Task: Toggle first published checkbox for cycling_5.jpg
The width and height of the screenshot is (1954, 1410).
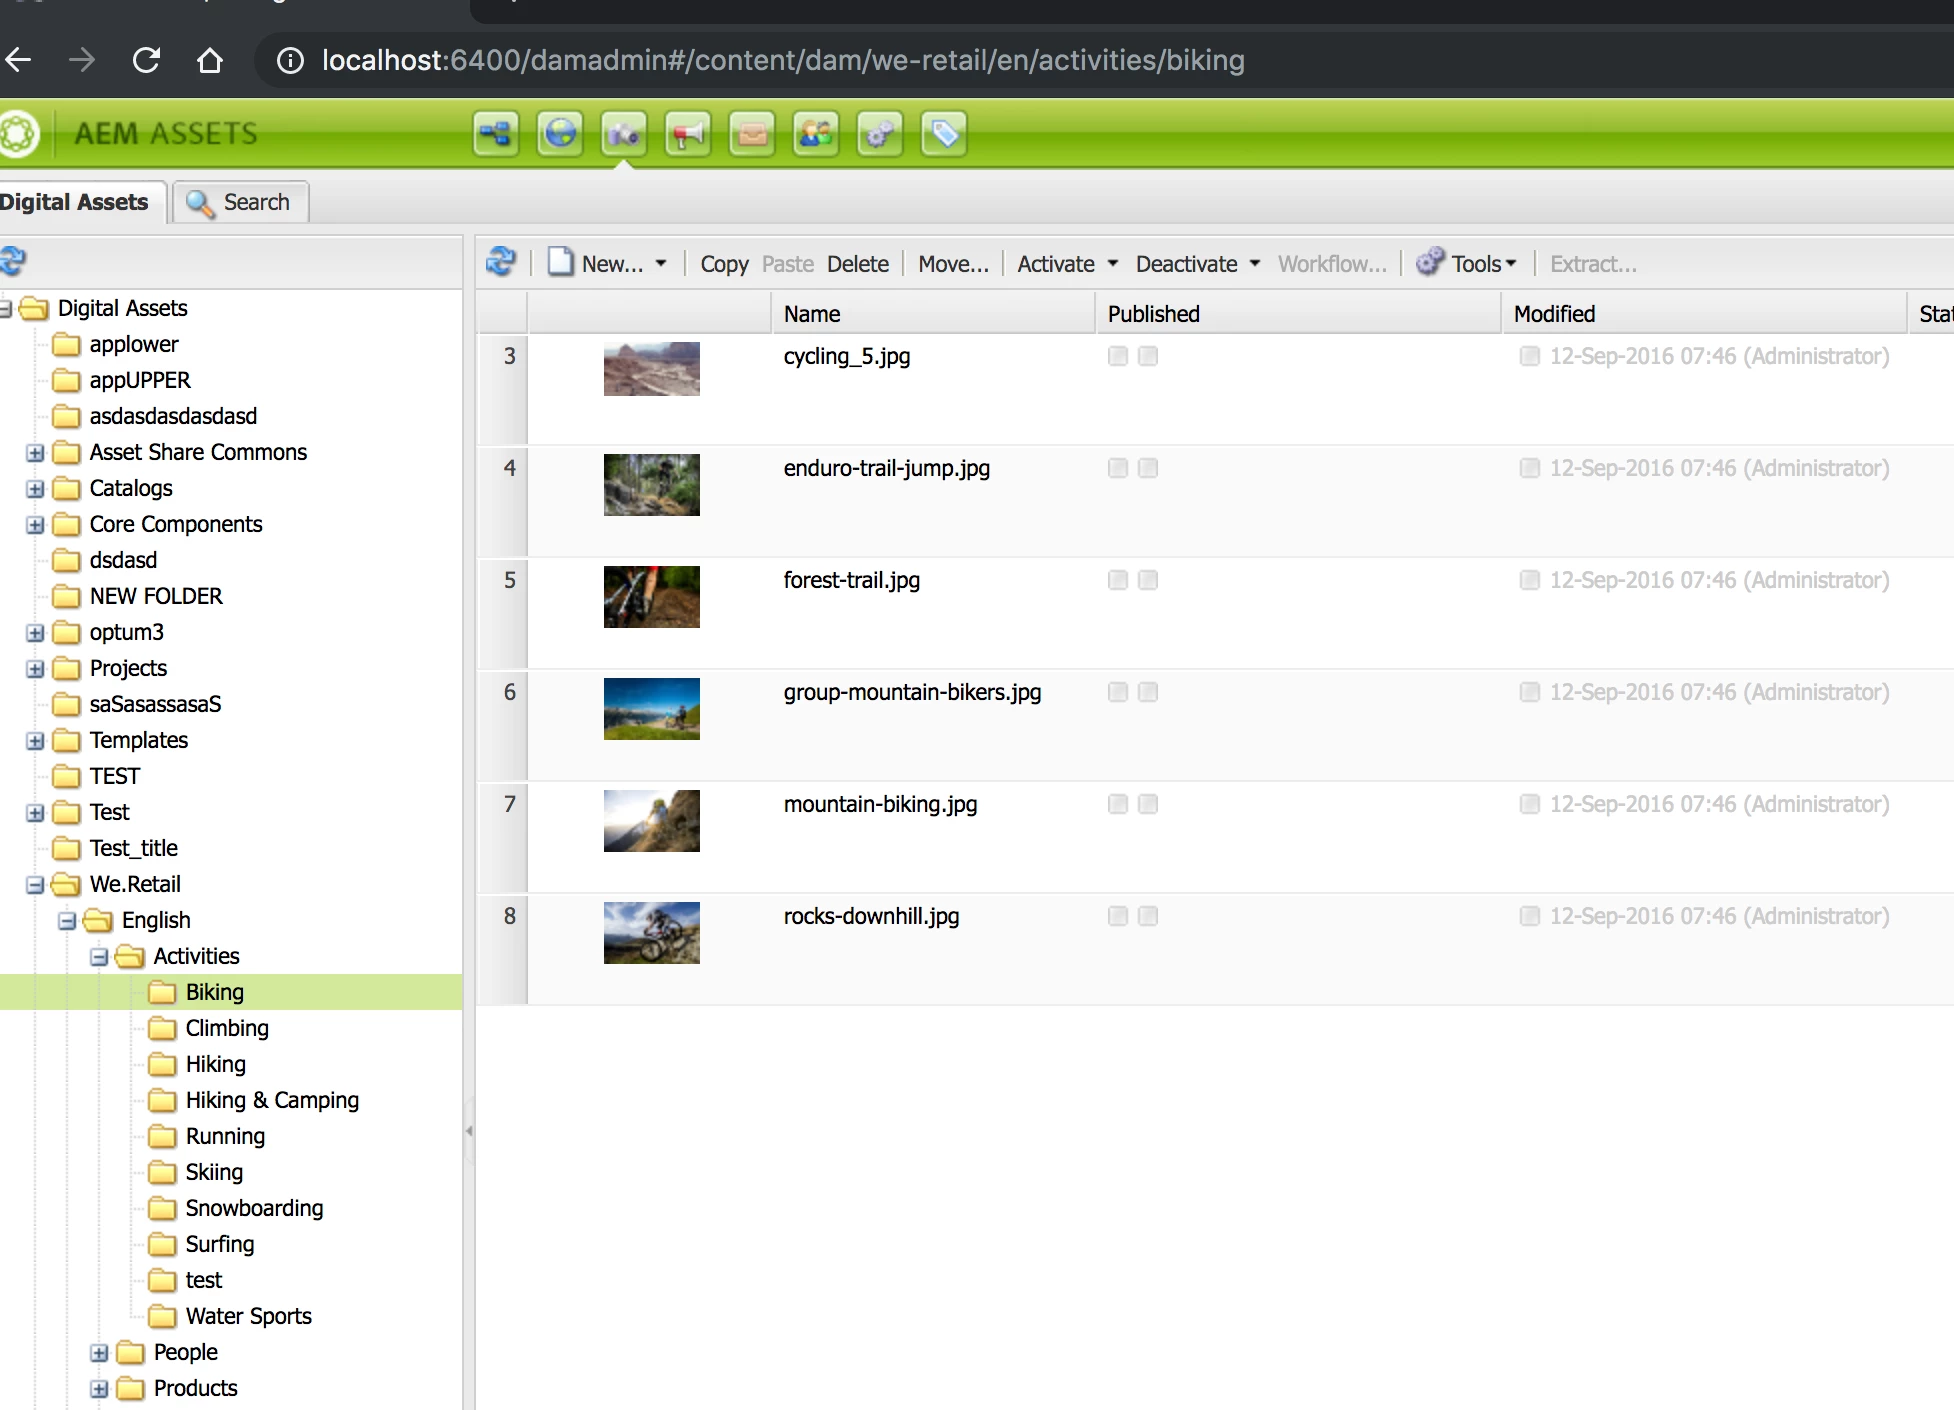Action: (x=1118, y=356)
